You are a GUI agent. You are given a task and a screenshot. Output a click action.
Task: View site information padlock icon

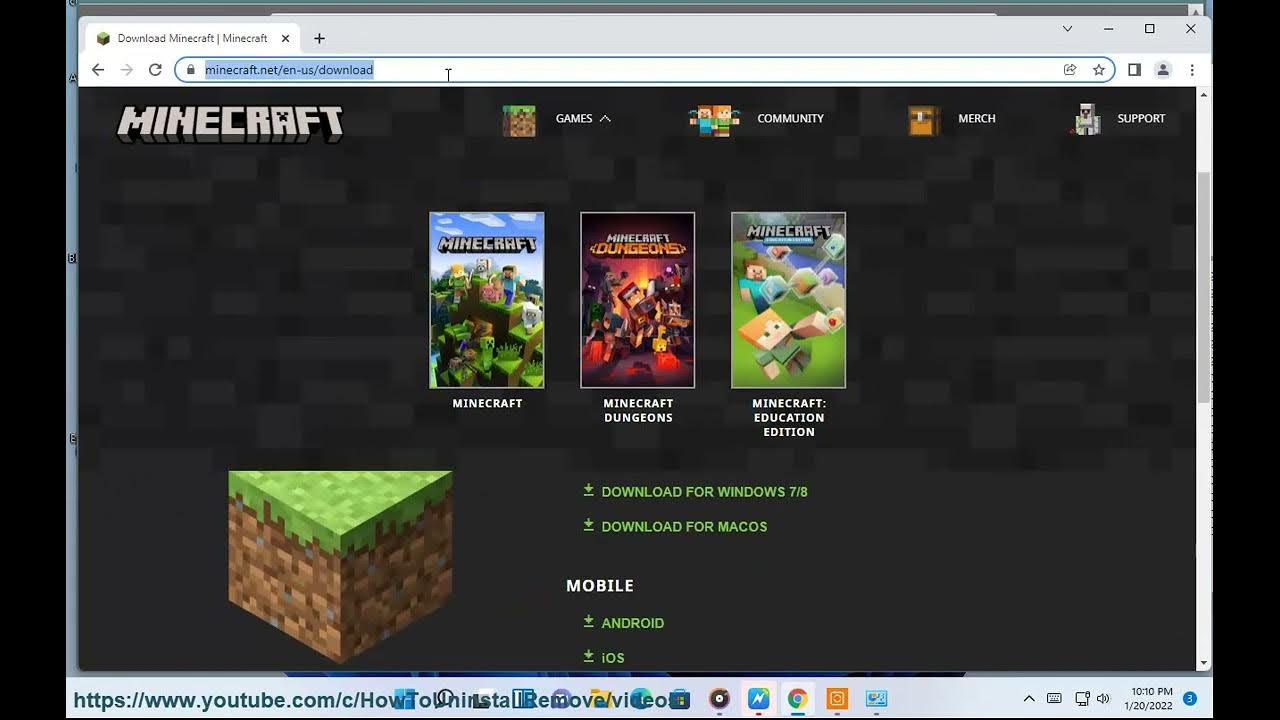click(190, 70)
